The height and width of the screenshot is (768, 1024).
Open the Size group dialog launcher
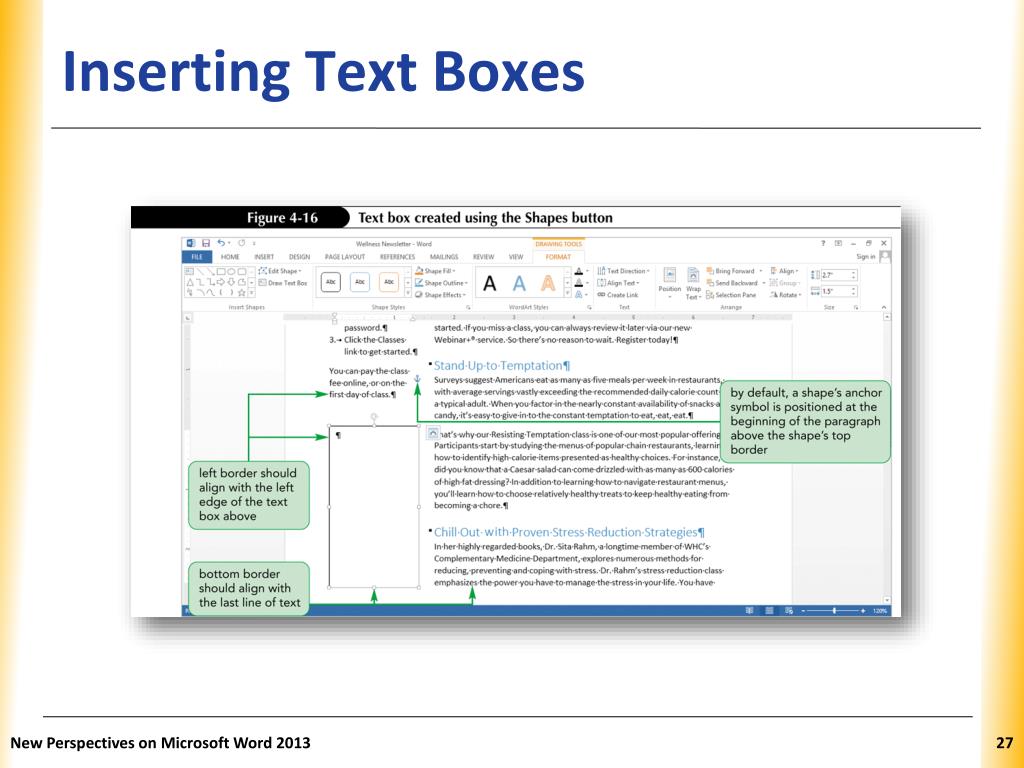click(x=856, y=307)
